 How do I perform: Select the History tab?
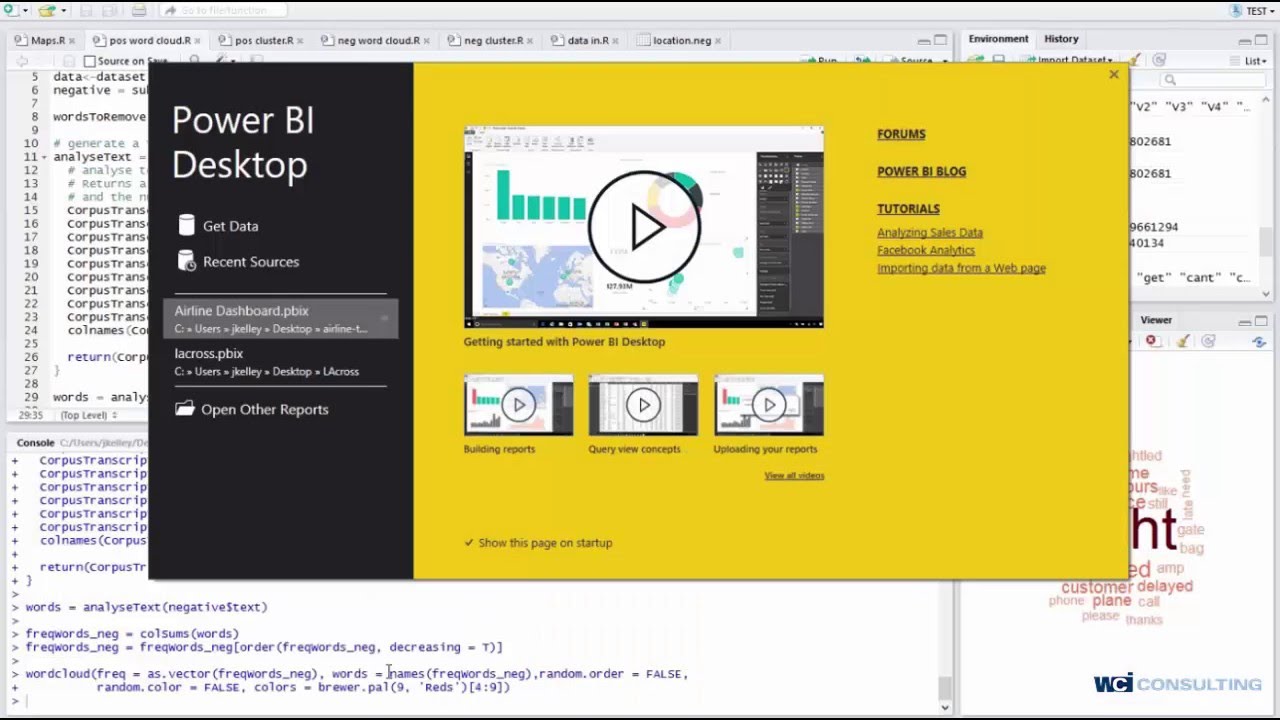(x=1061, y=39)
